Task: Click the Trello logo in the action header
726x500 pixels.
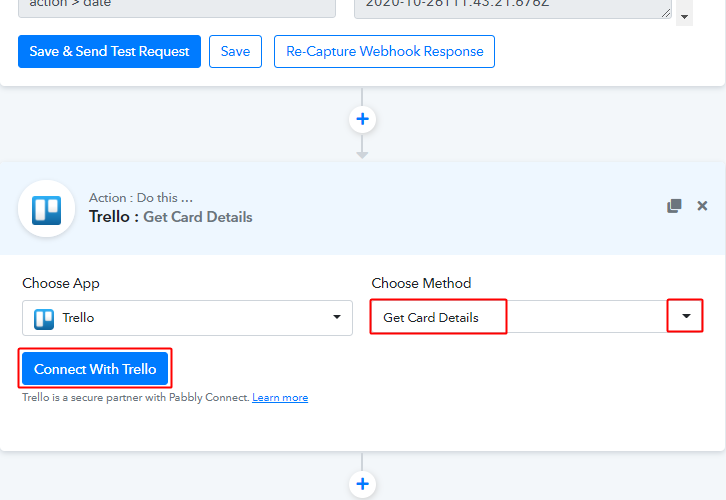Action: [x=46, y=209]
